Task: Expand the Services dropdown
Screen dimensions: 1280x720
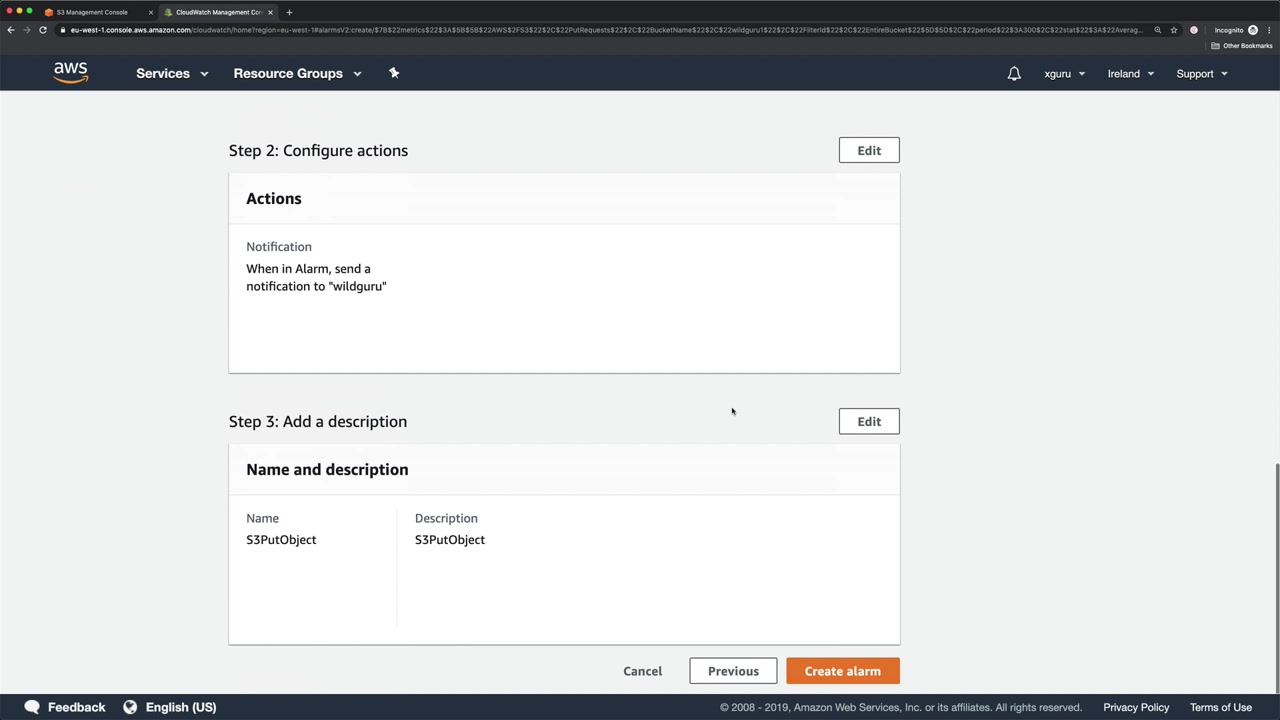Action: coord(172,73)
